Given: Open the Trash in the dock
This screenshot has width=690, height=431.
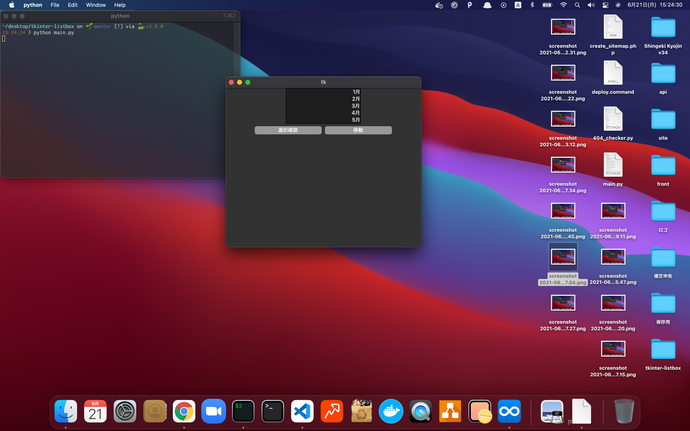Looking at the screenshot, I should coord(624,411).
